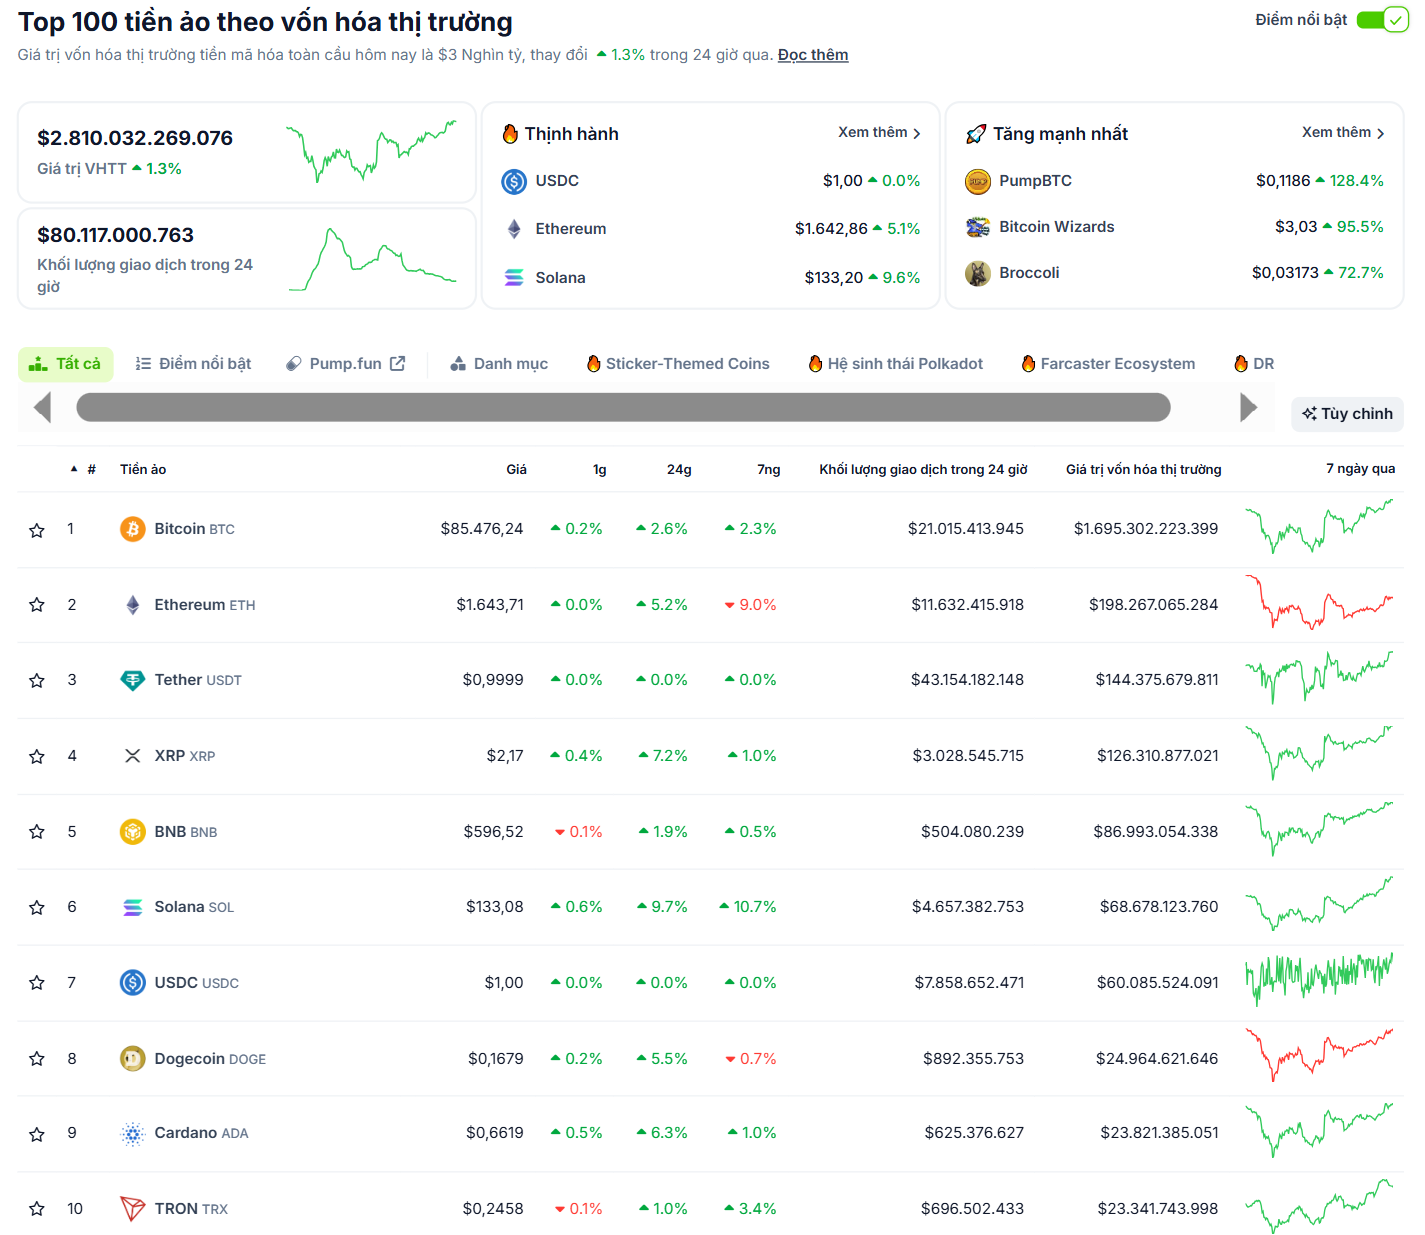Star XRP as a favorite
Screen dimensions: 1425x1235
point(37,757)
